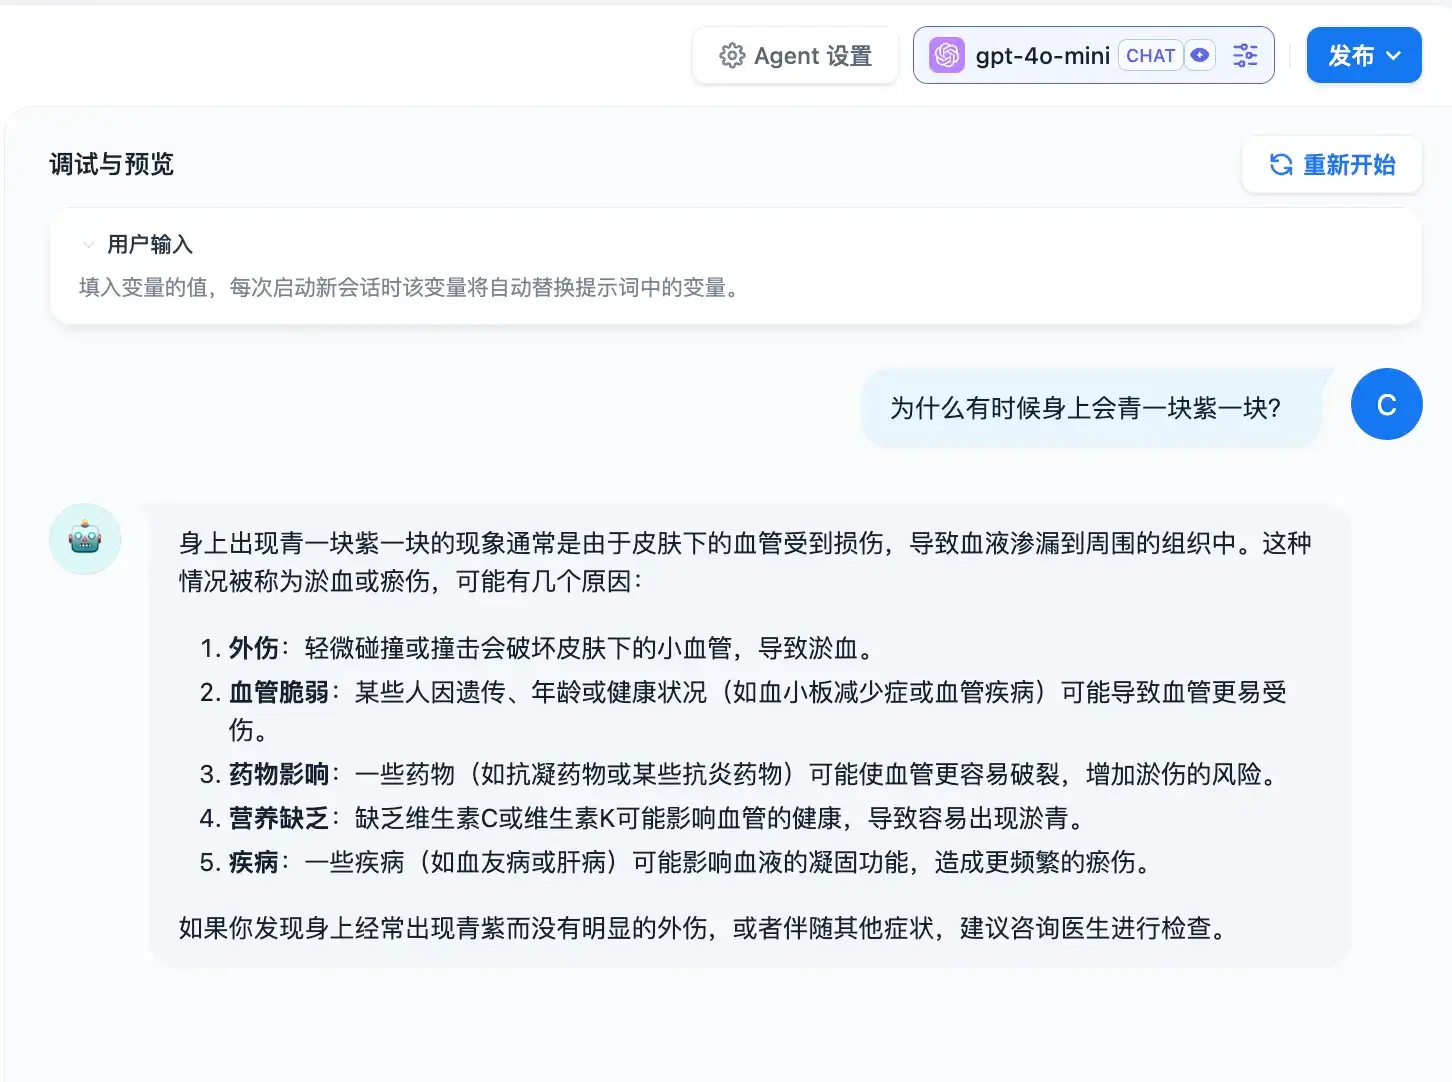The image size is (1452, 1082).
Task: Click the refresh icon in 重新开始
Action: pos(1280,164)
